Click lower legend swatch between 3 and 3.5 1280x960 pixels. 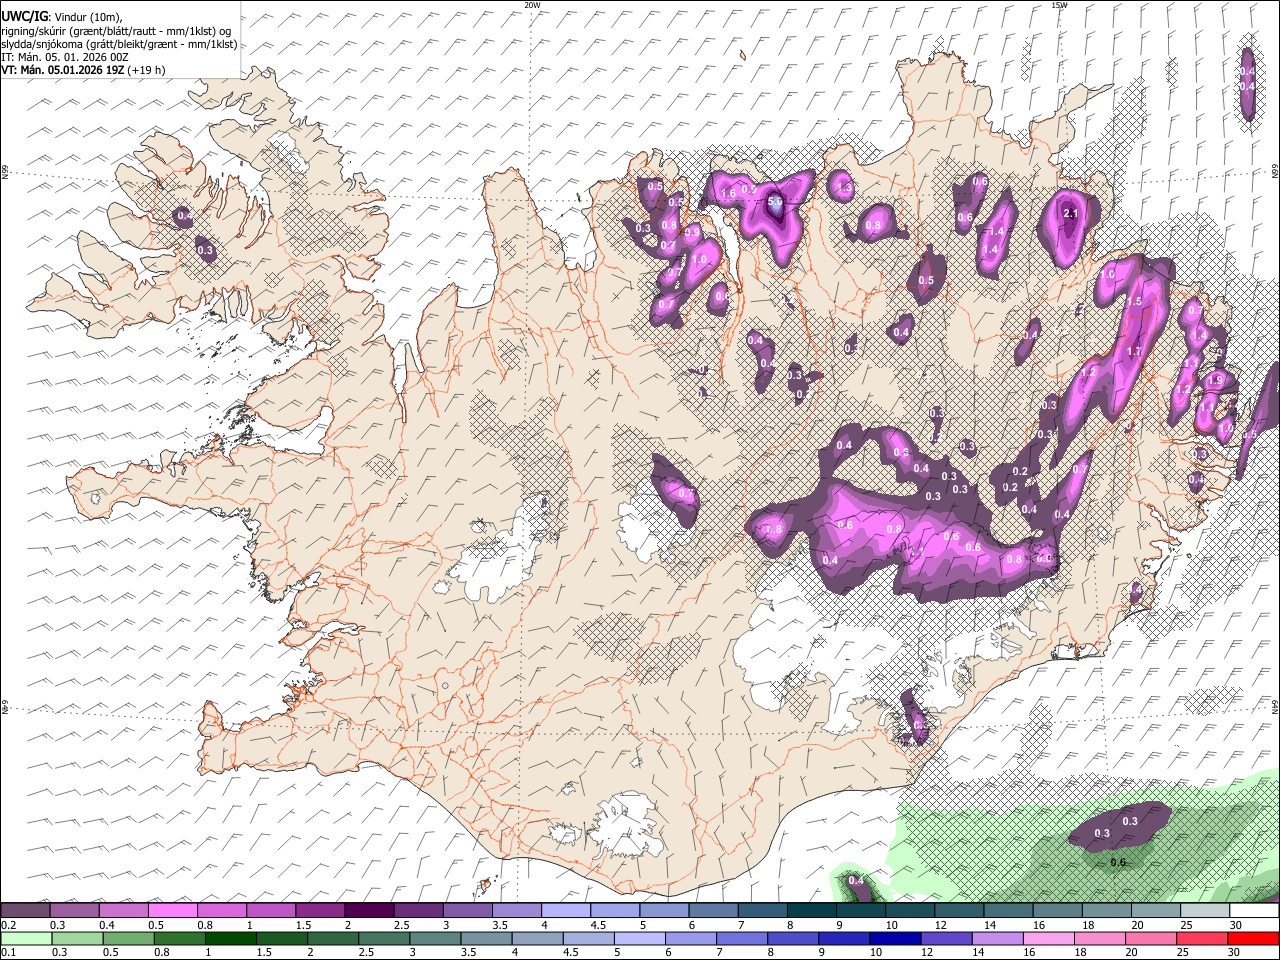[x=435, y=939]
